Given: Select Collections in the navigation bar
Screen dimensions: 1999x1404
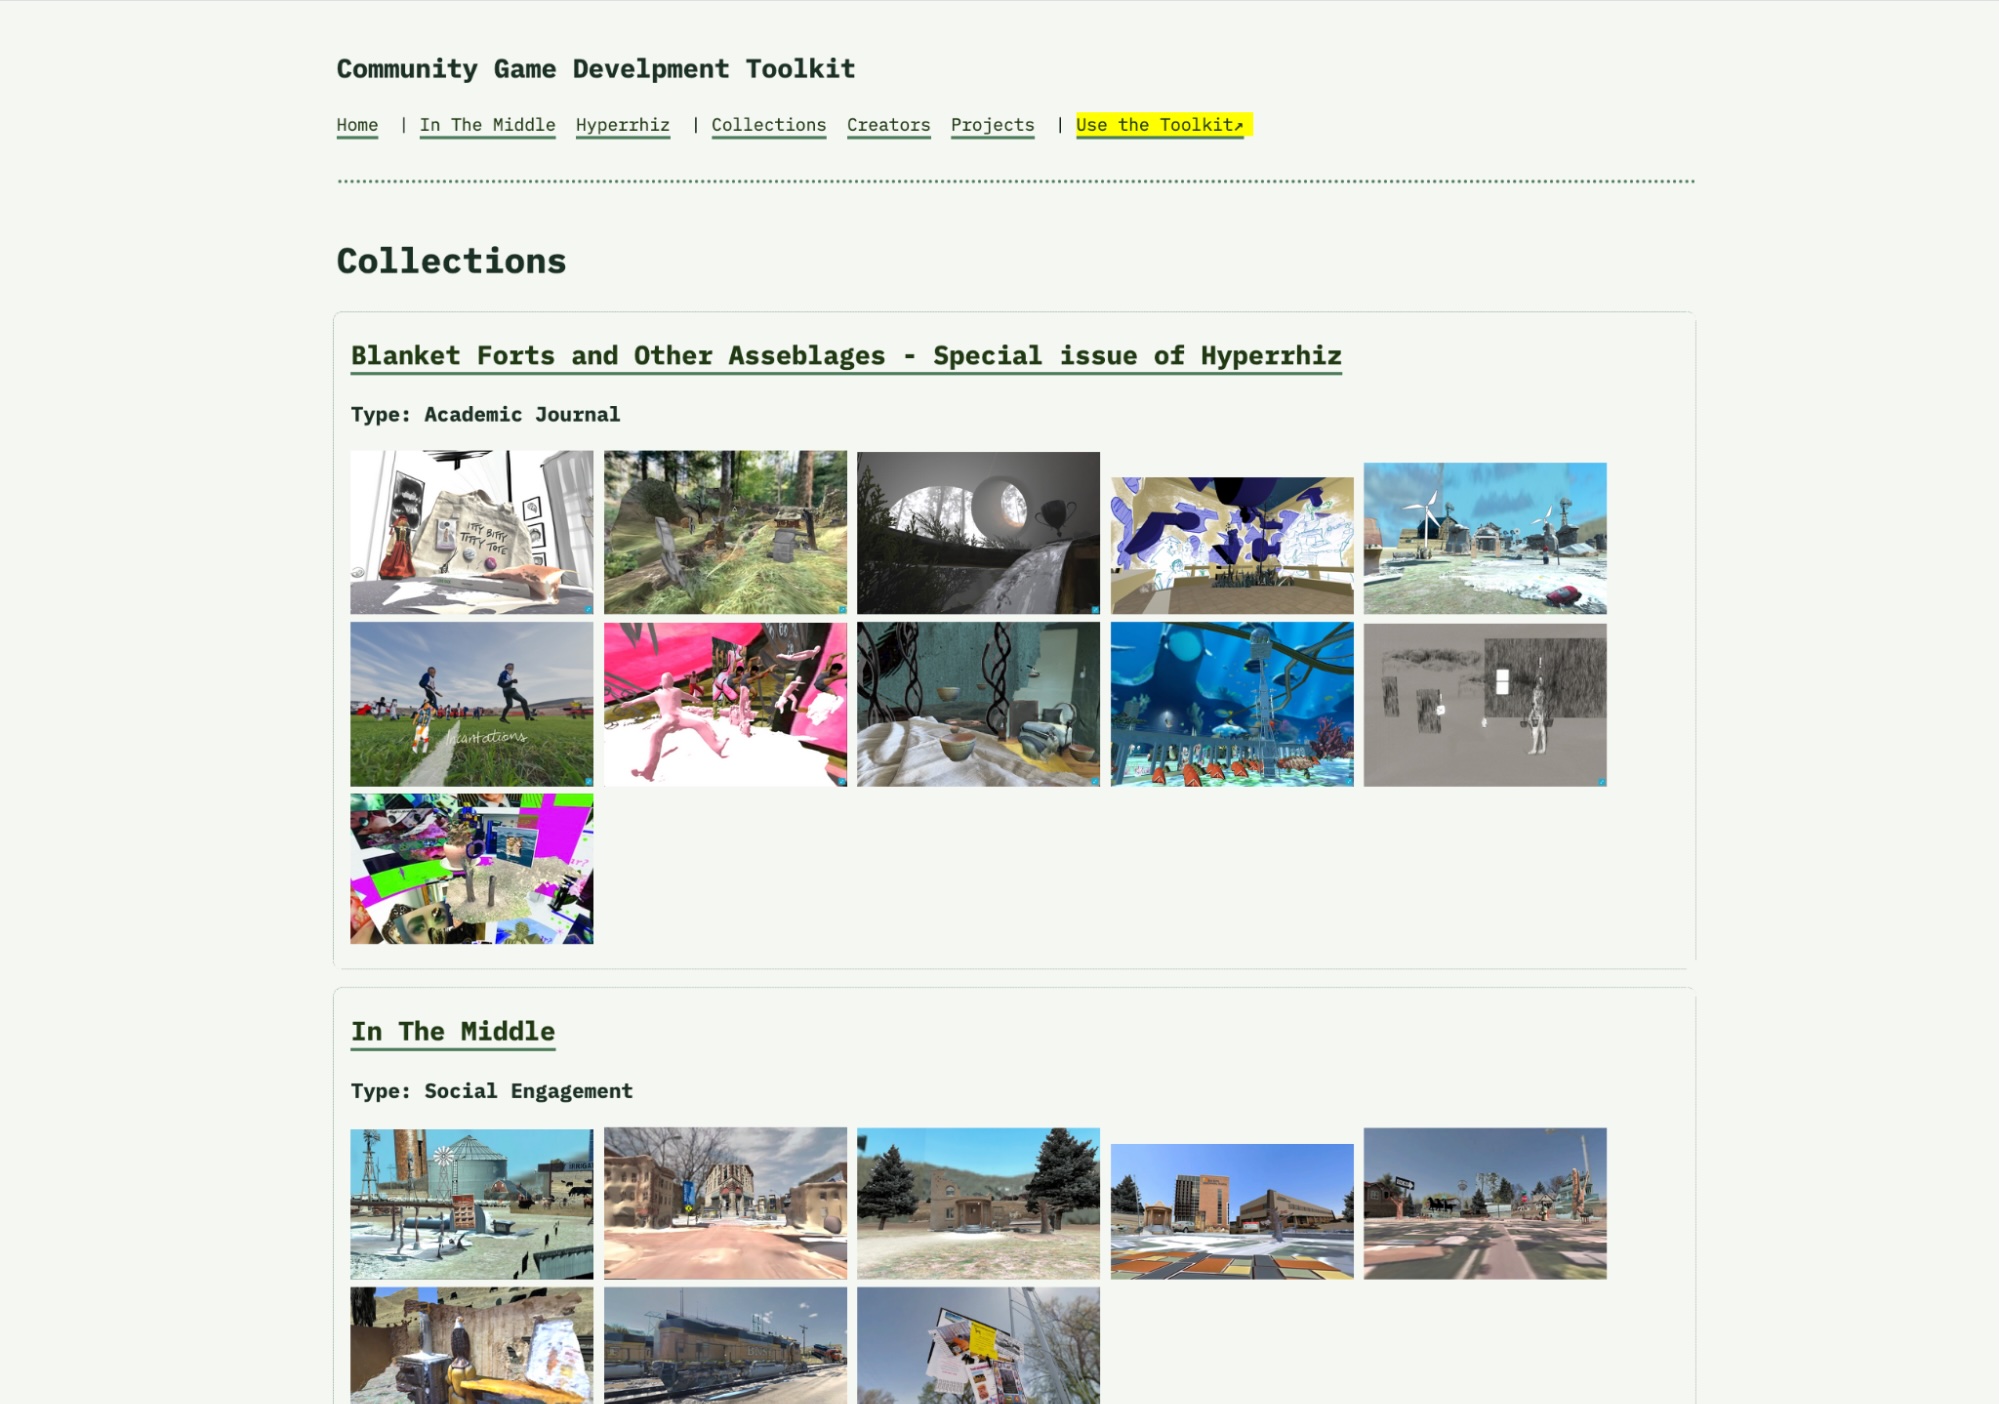Looking at the screenshot, I should (x=768, y=125).
